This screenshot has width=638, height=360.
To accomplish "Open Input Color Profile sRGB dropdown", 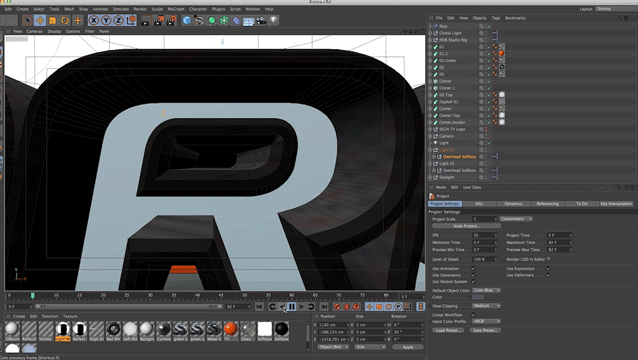I will click(x=486, y=321).
